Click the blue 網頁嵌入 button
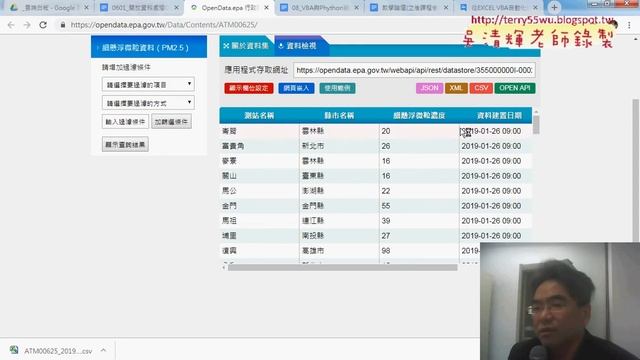This screenshot has height=360, width=640. [296, 88]
